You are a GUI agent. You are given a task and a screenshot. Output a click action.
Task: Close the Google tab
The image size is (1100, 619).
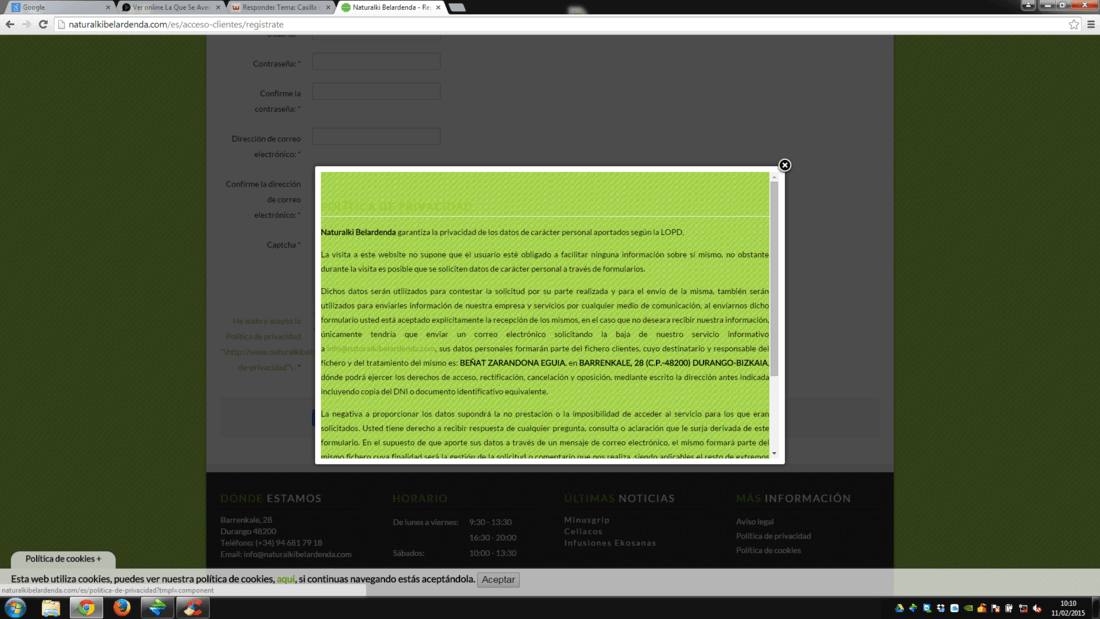(x=108, y=7)
